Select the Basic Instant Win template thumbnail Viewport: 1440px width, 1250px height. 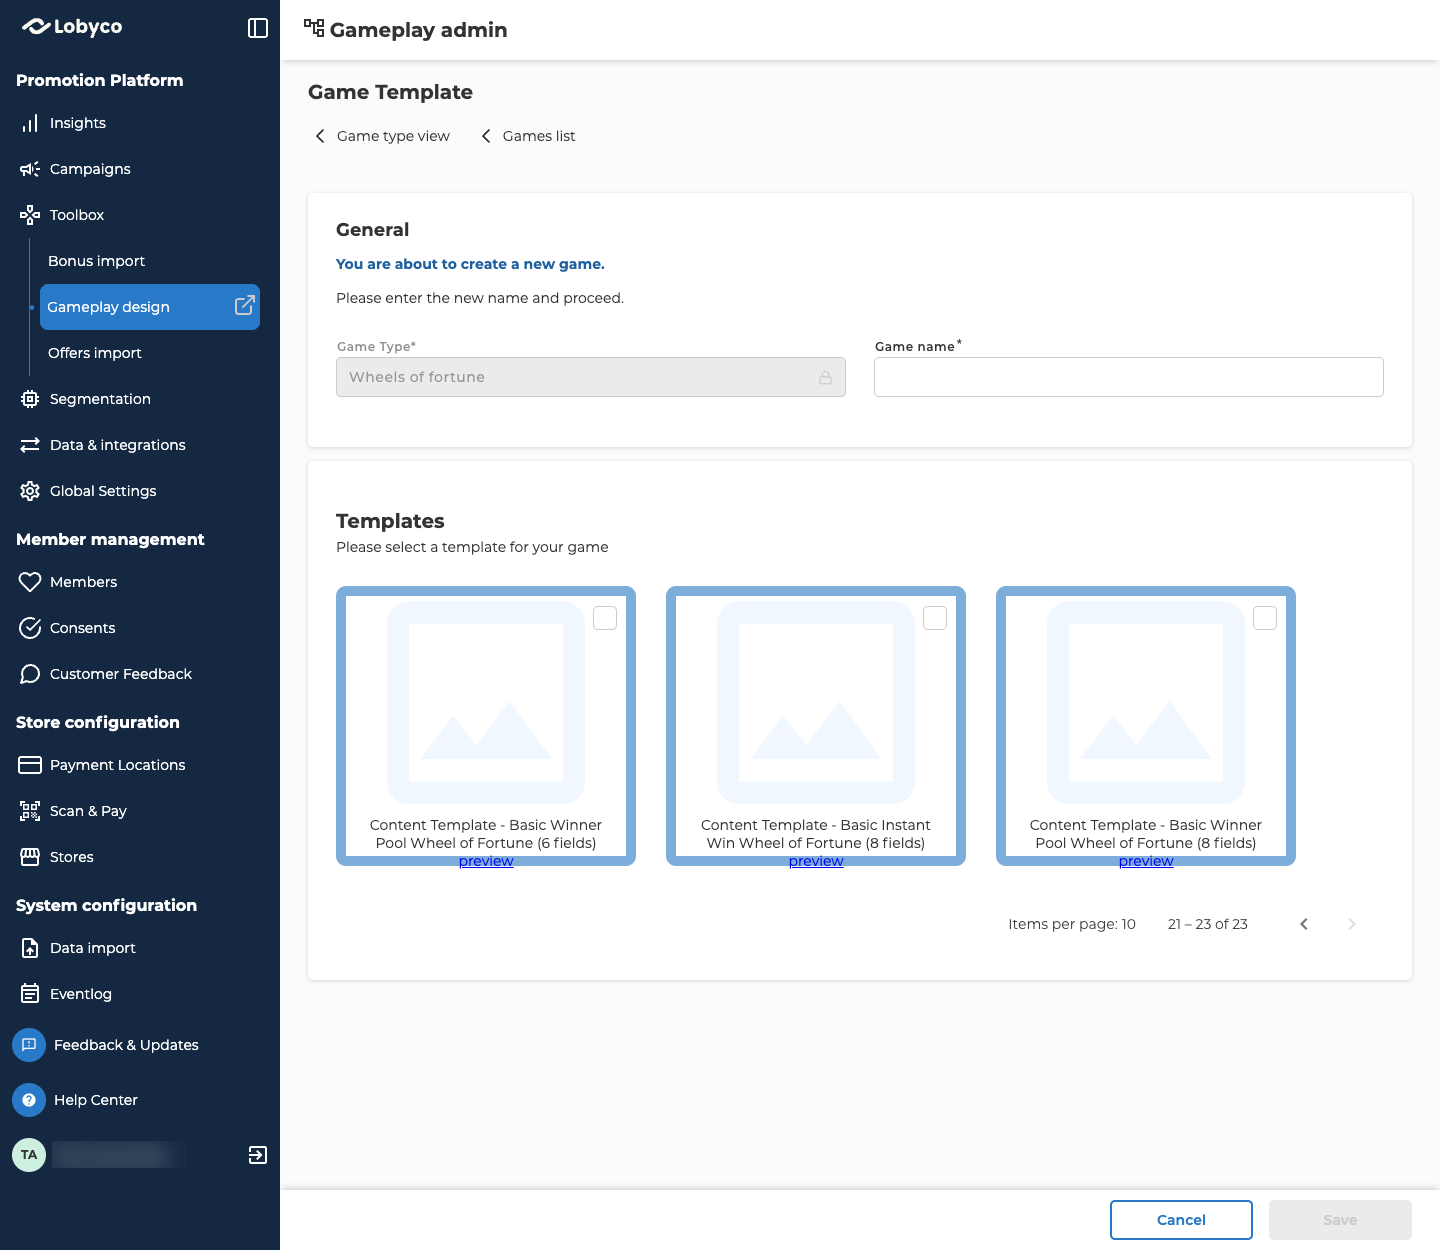(x=816, y=702)
